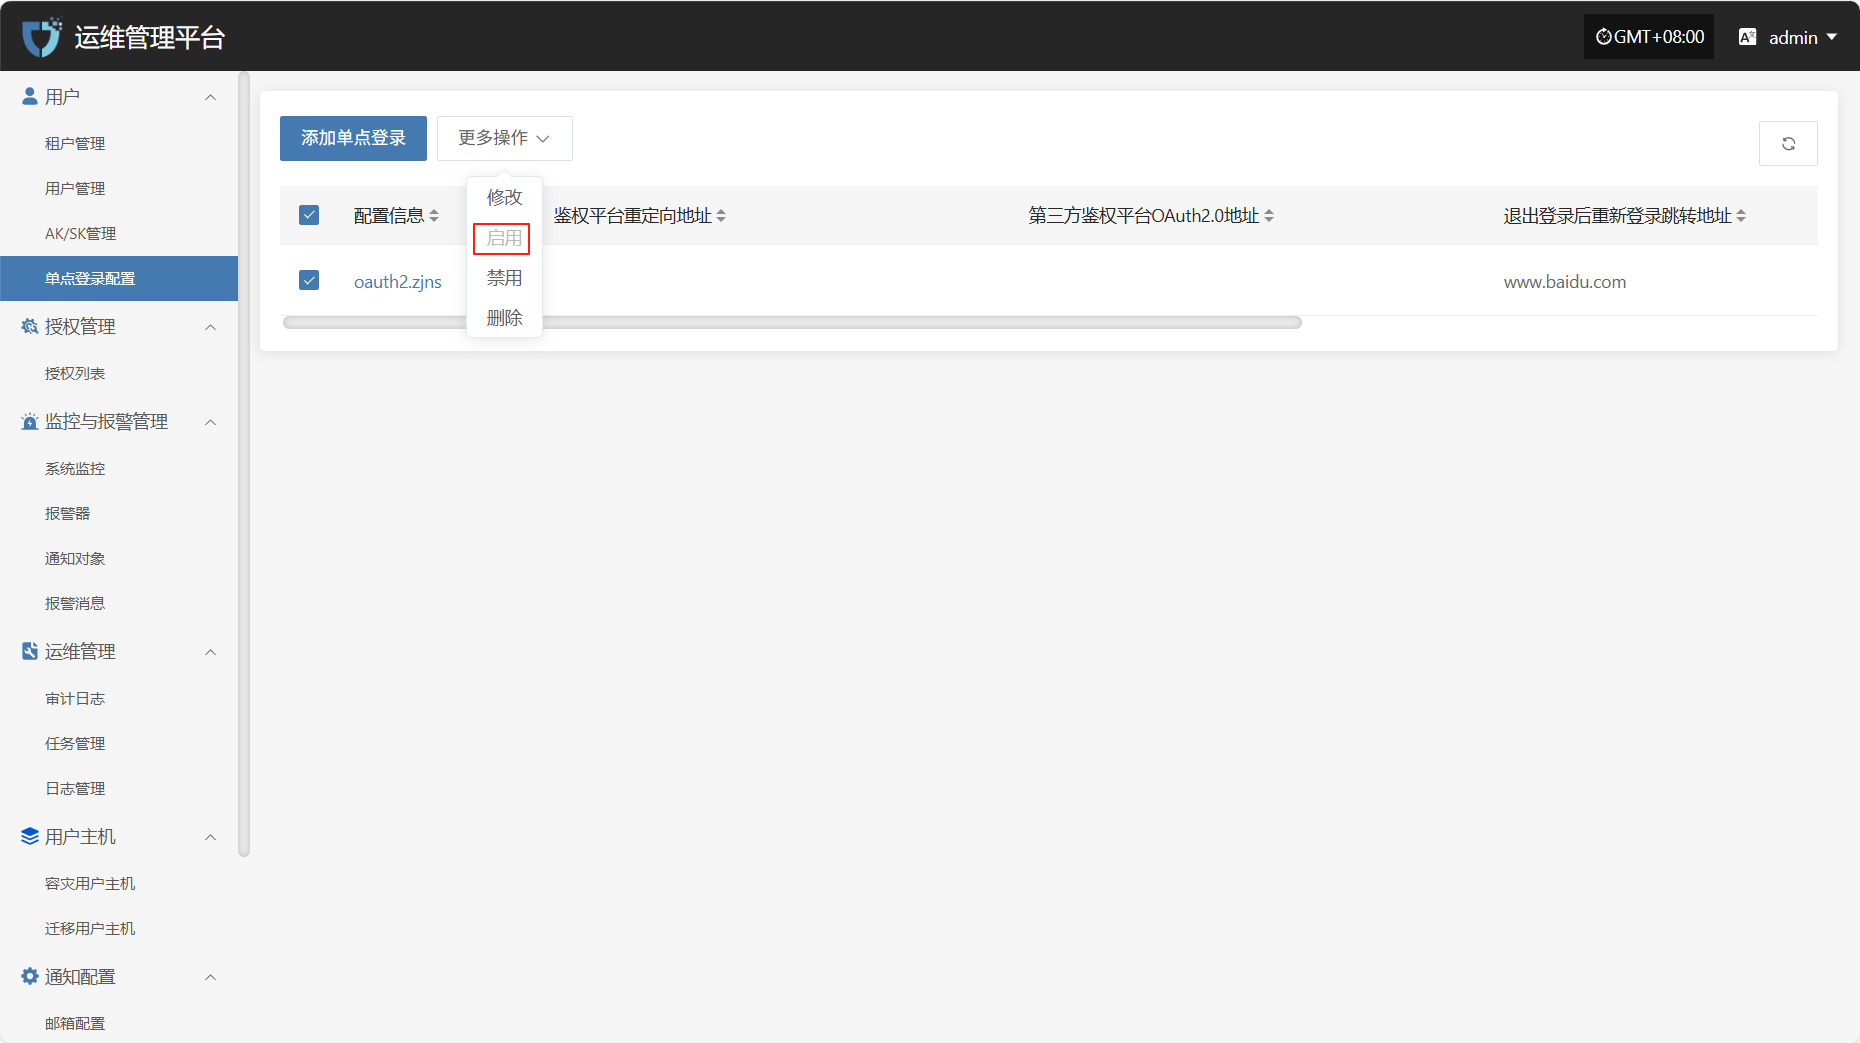Click the shield logo of 运维管理平台
Image resolution: width=1860 pixels, height=1043 pixels.
[41, 37]
